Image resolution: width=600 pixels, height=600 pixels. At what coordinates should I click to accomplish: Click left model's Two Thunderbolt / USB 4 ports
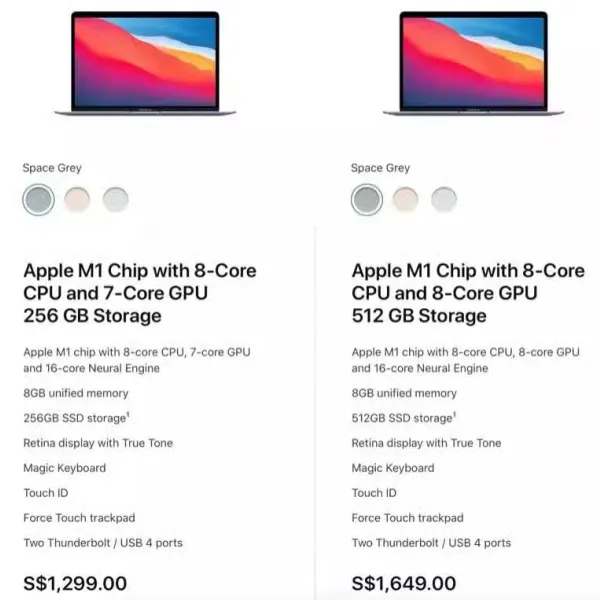point(103,543)
